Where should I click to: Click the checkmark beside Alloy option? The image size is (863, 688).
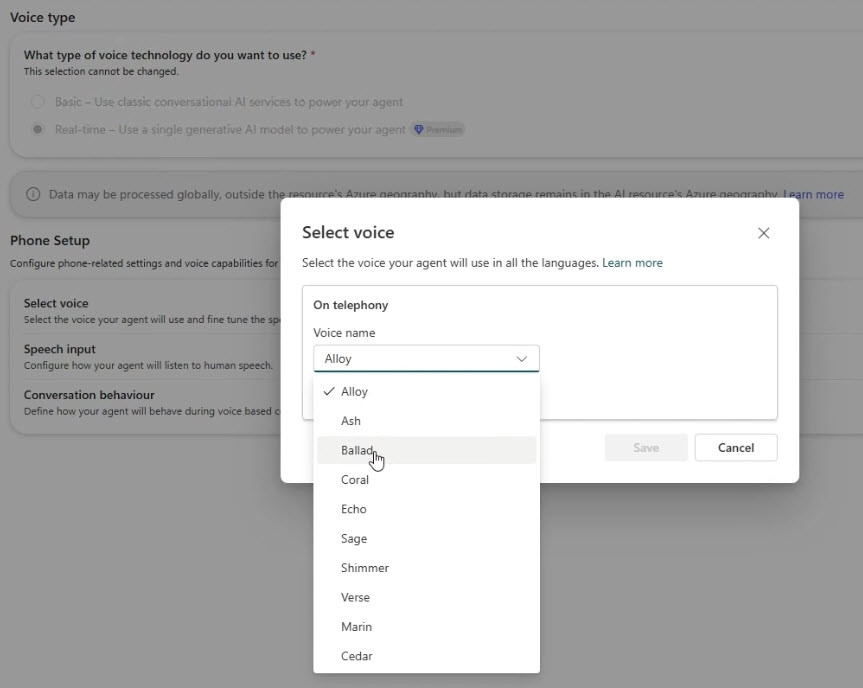coord(329,391)
